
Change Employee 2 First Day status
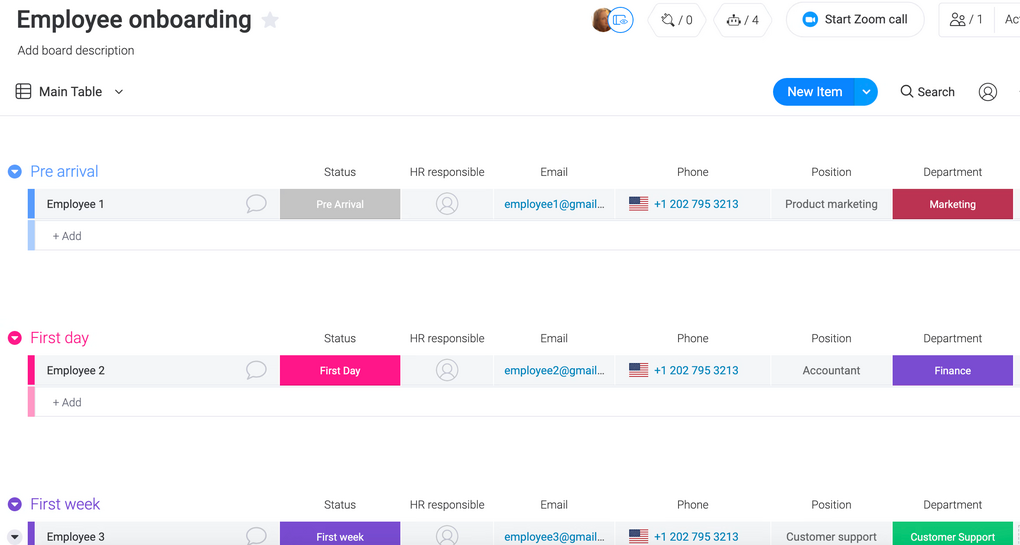pos(340,371)
